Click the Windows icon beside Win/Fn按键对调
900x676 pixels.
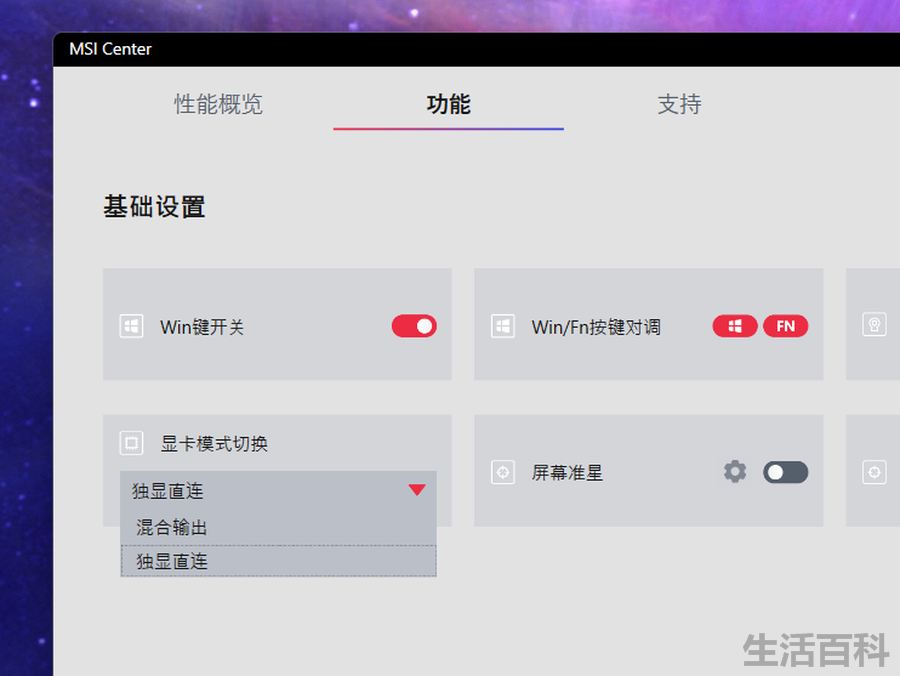pyautogui.click(x=503, y=327)
